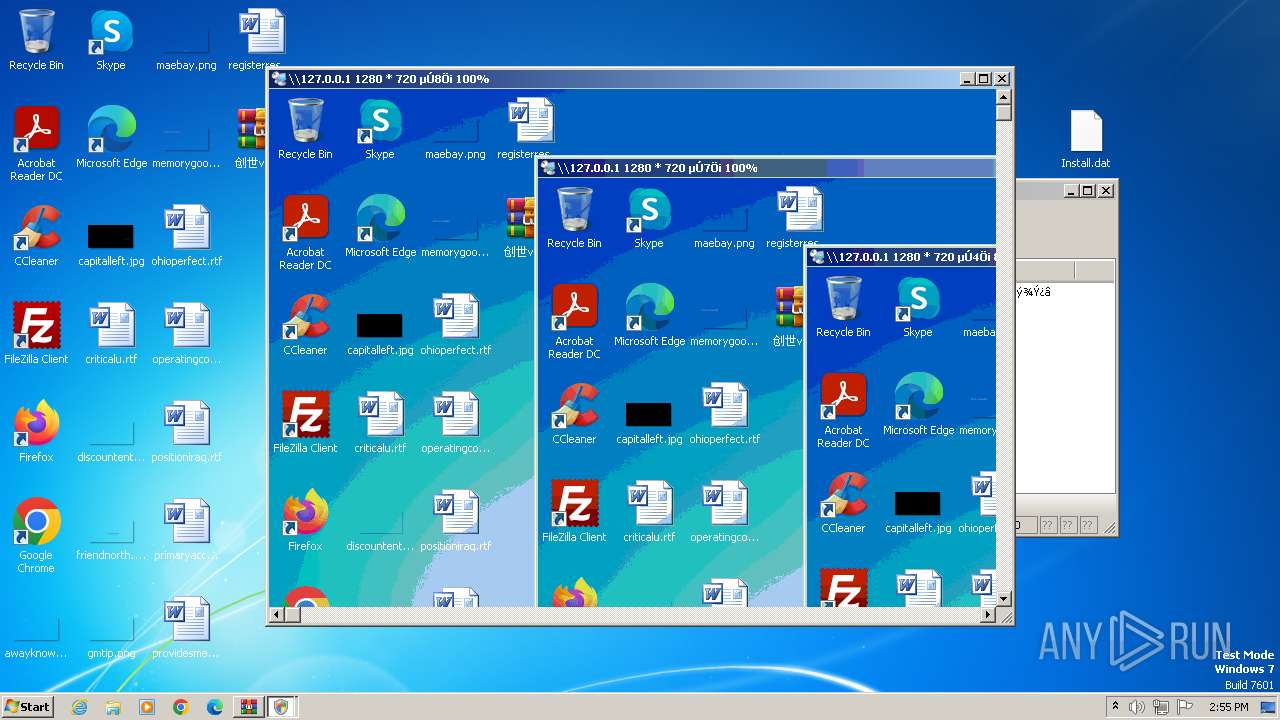Open Microsoft Edge from taskbar

[215, 707]
